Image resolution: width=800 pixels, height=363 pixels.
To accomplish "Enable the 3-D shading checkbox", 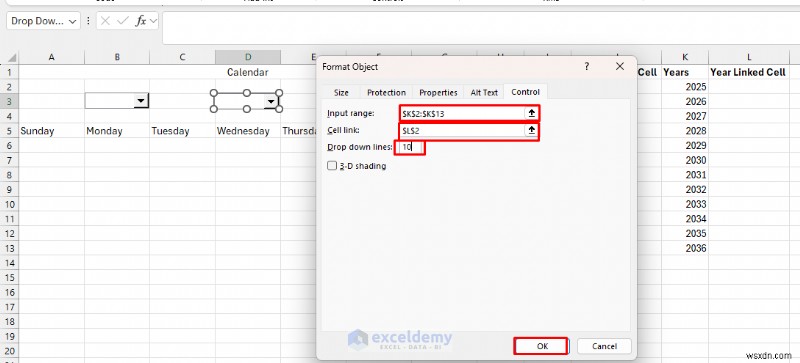I will point(332,165).
